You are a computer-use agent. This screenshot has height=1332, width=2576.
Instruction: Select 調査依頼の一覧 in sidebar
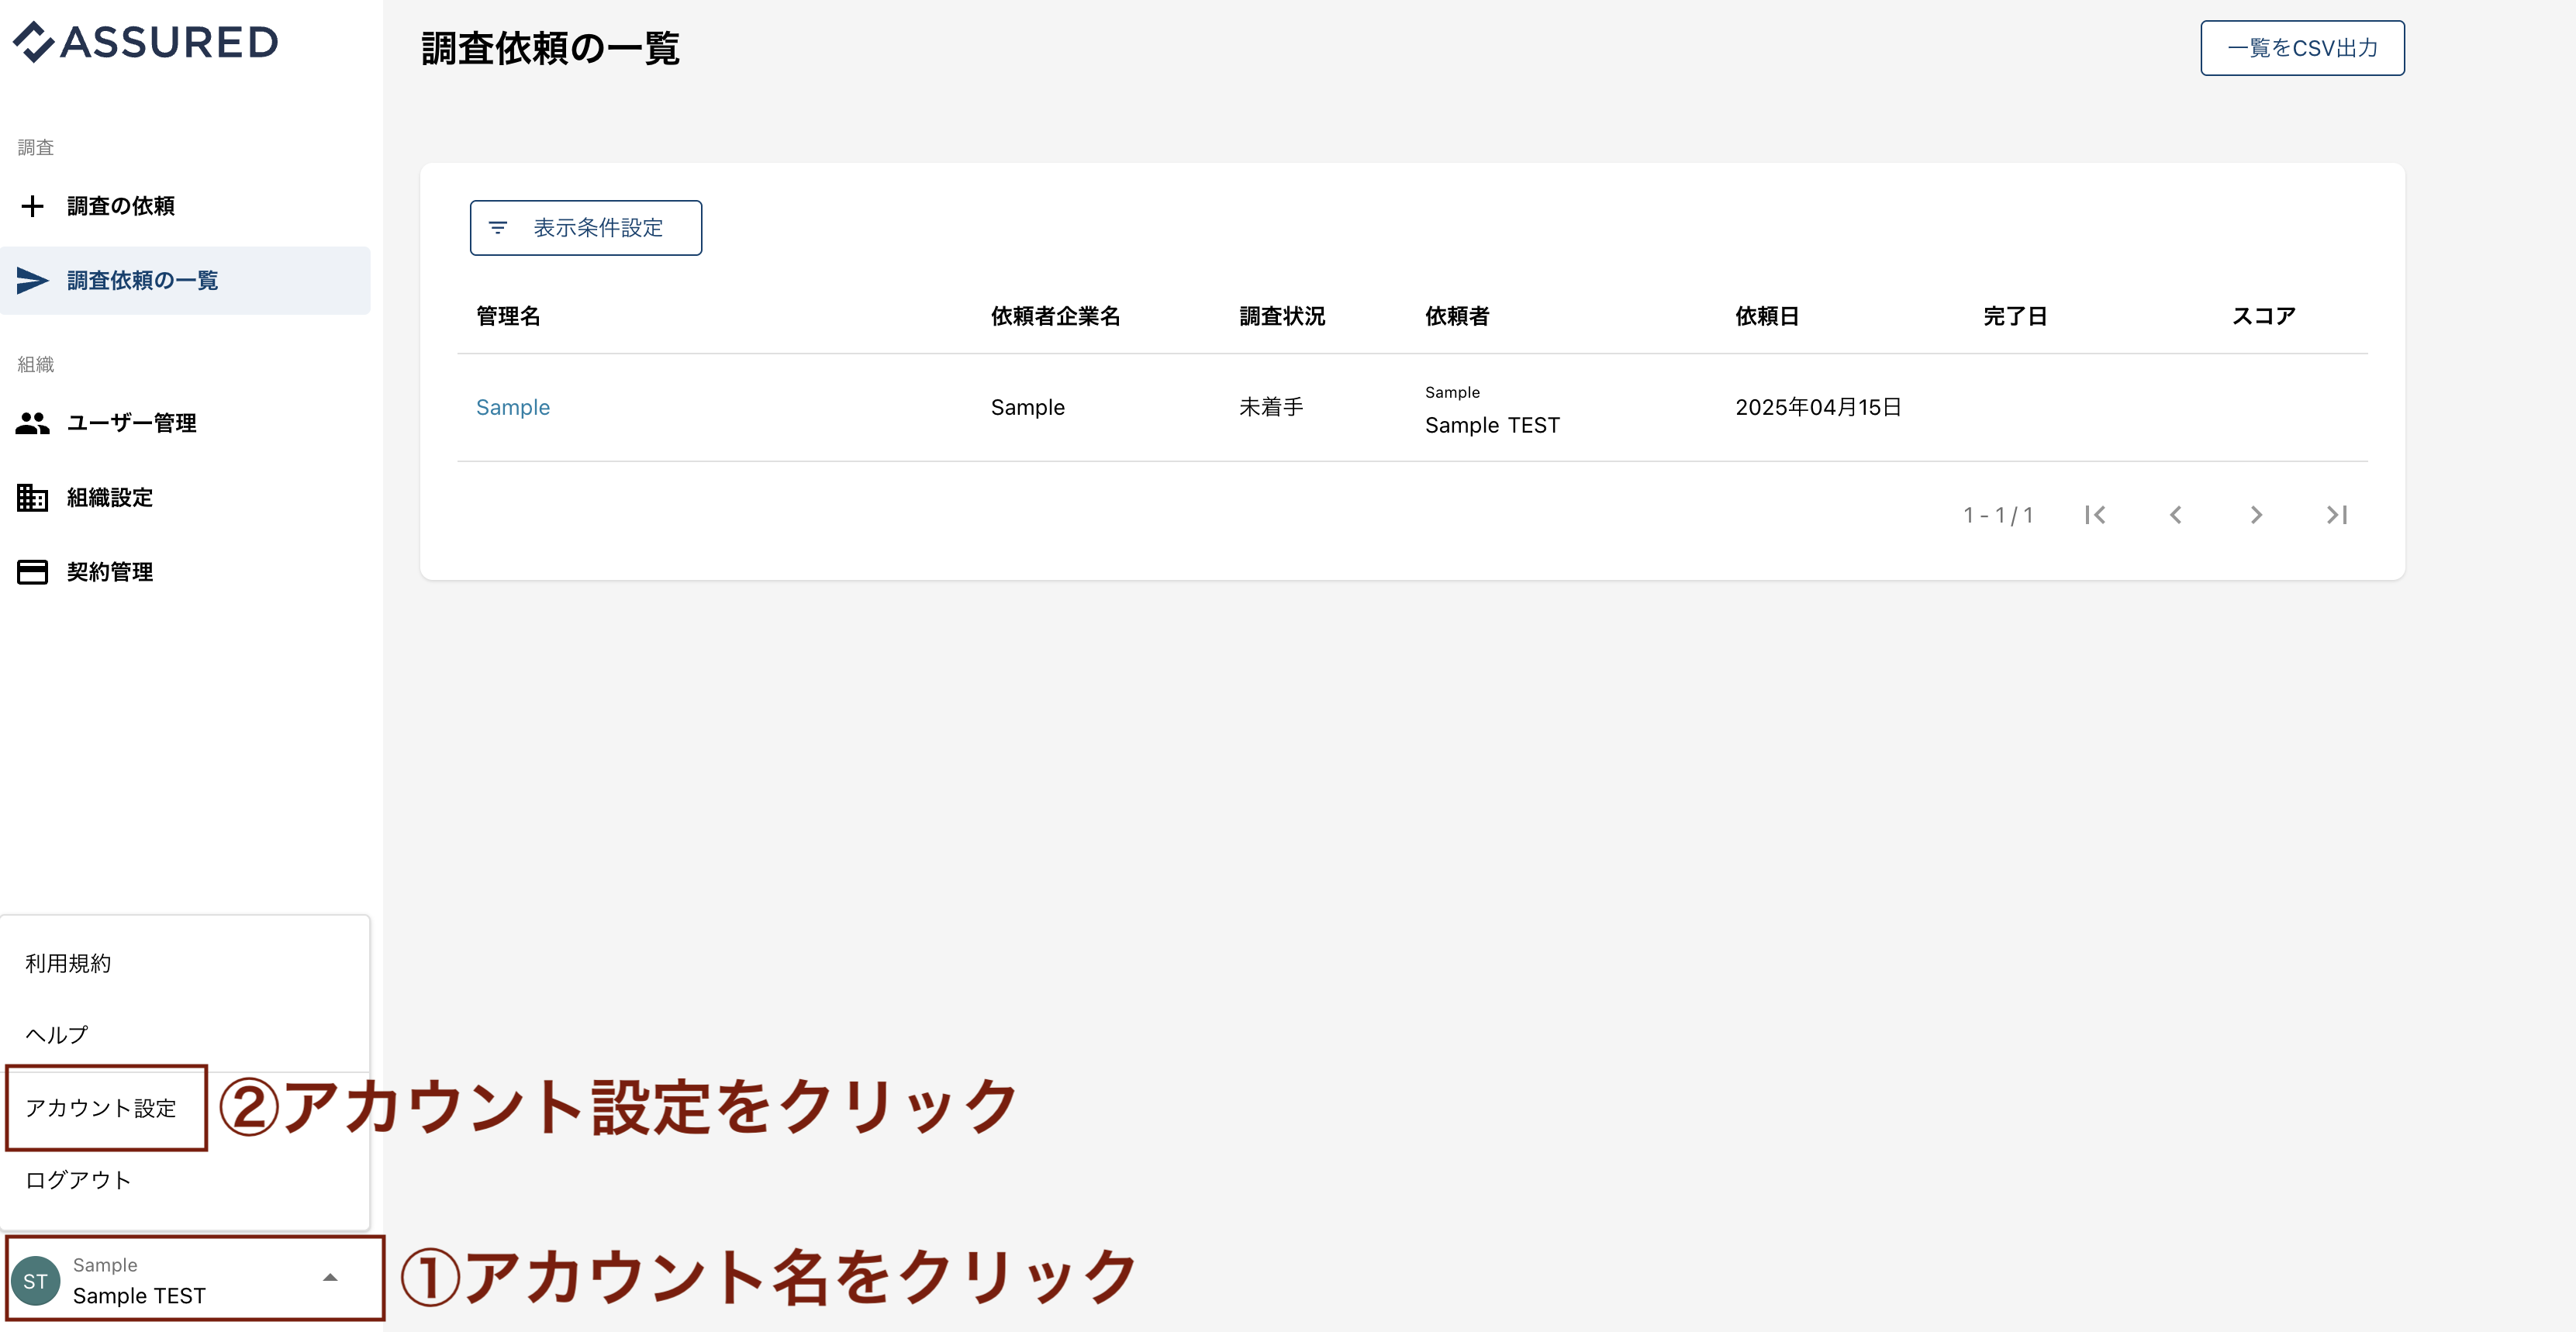[185, 281]
